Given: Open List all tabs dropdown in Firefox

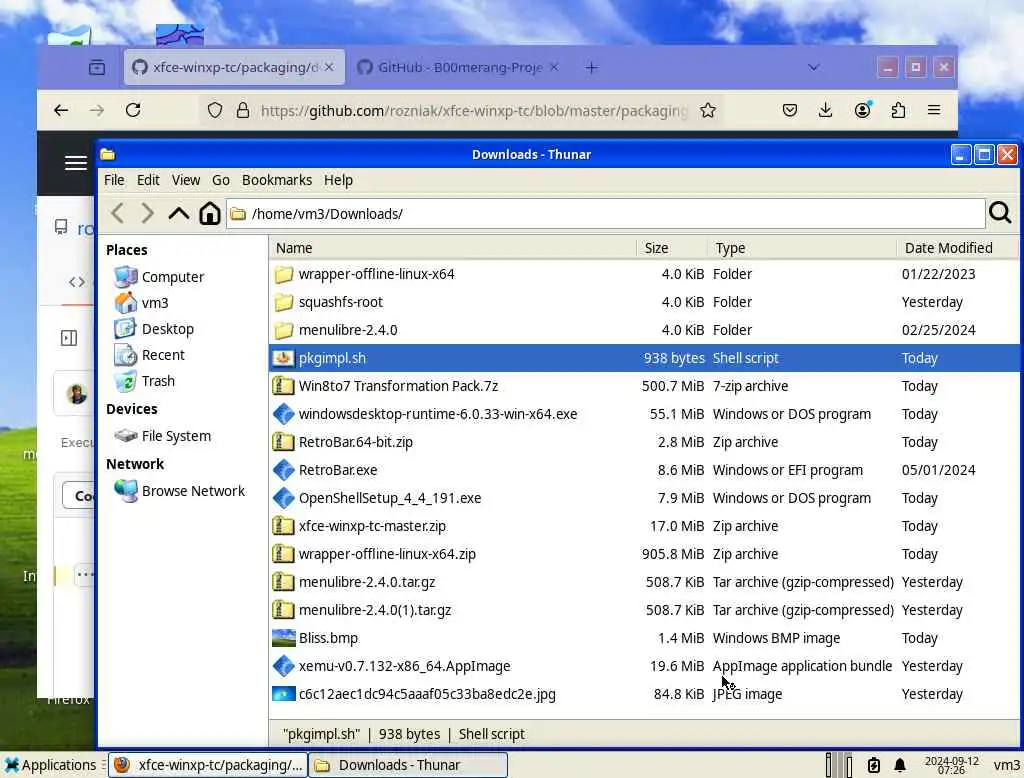Looking at the screenshot, I should (814, 67).
